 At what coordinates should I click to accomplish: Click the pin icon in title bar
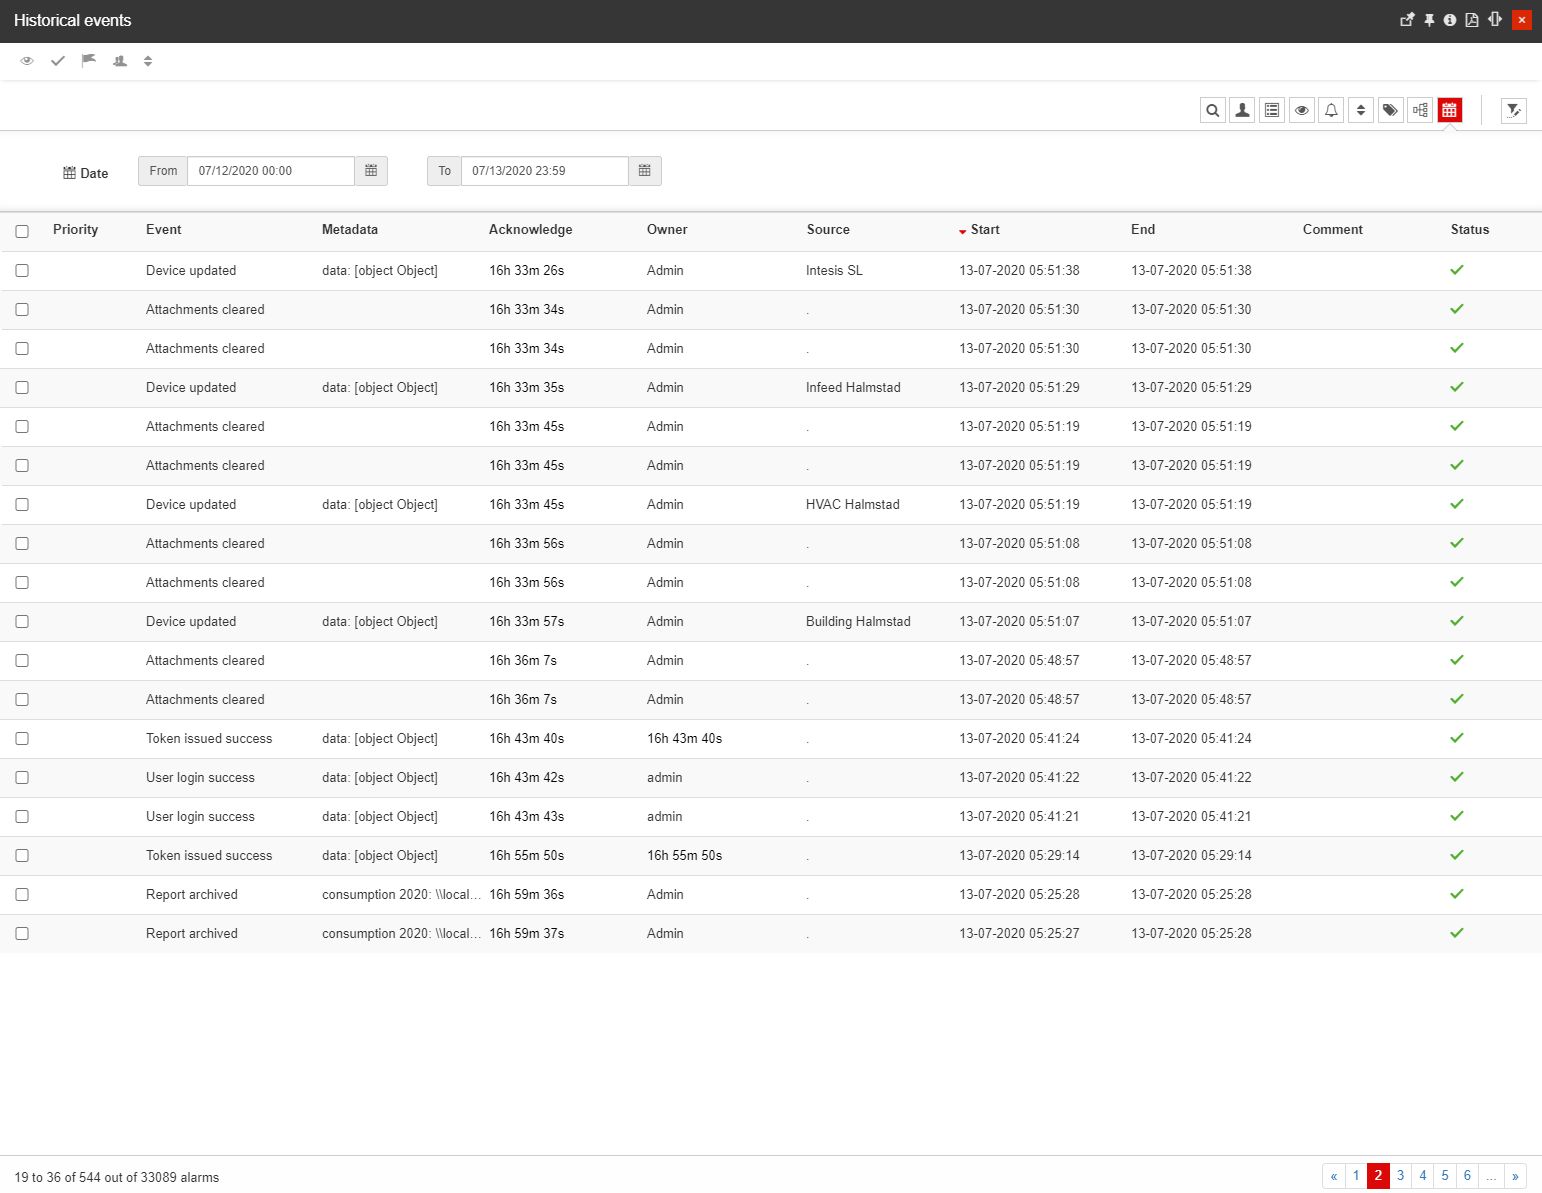click(1429, 20)
